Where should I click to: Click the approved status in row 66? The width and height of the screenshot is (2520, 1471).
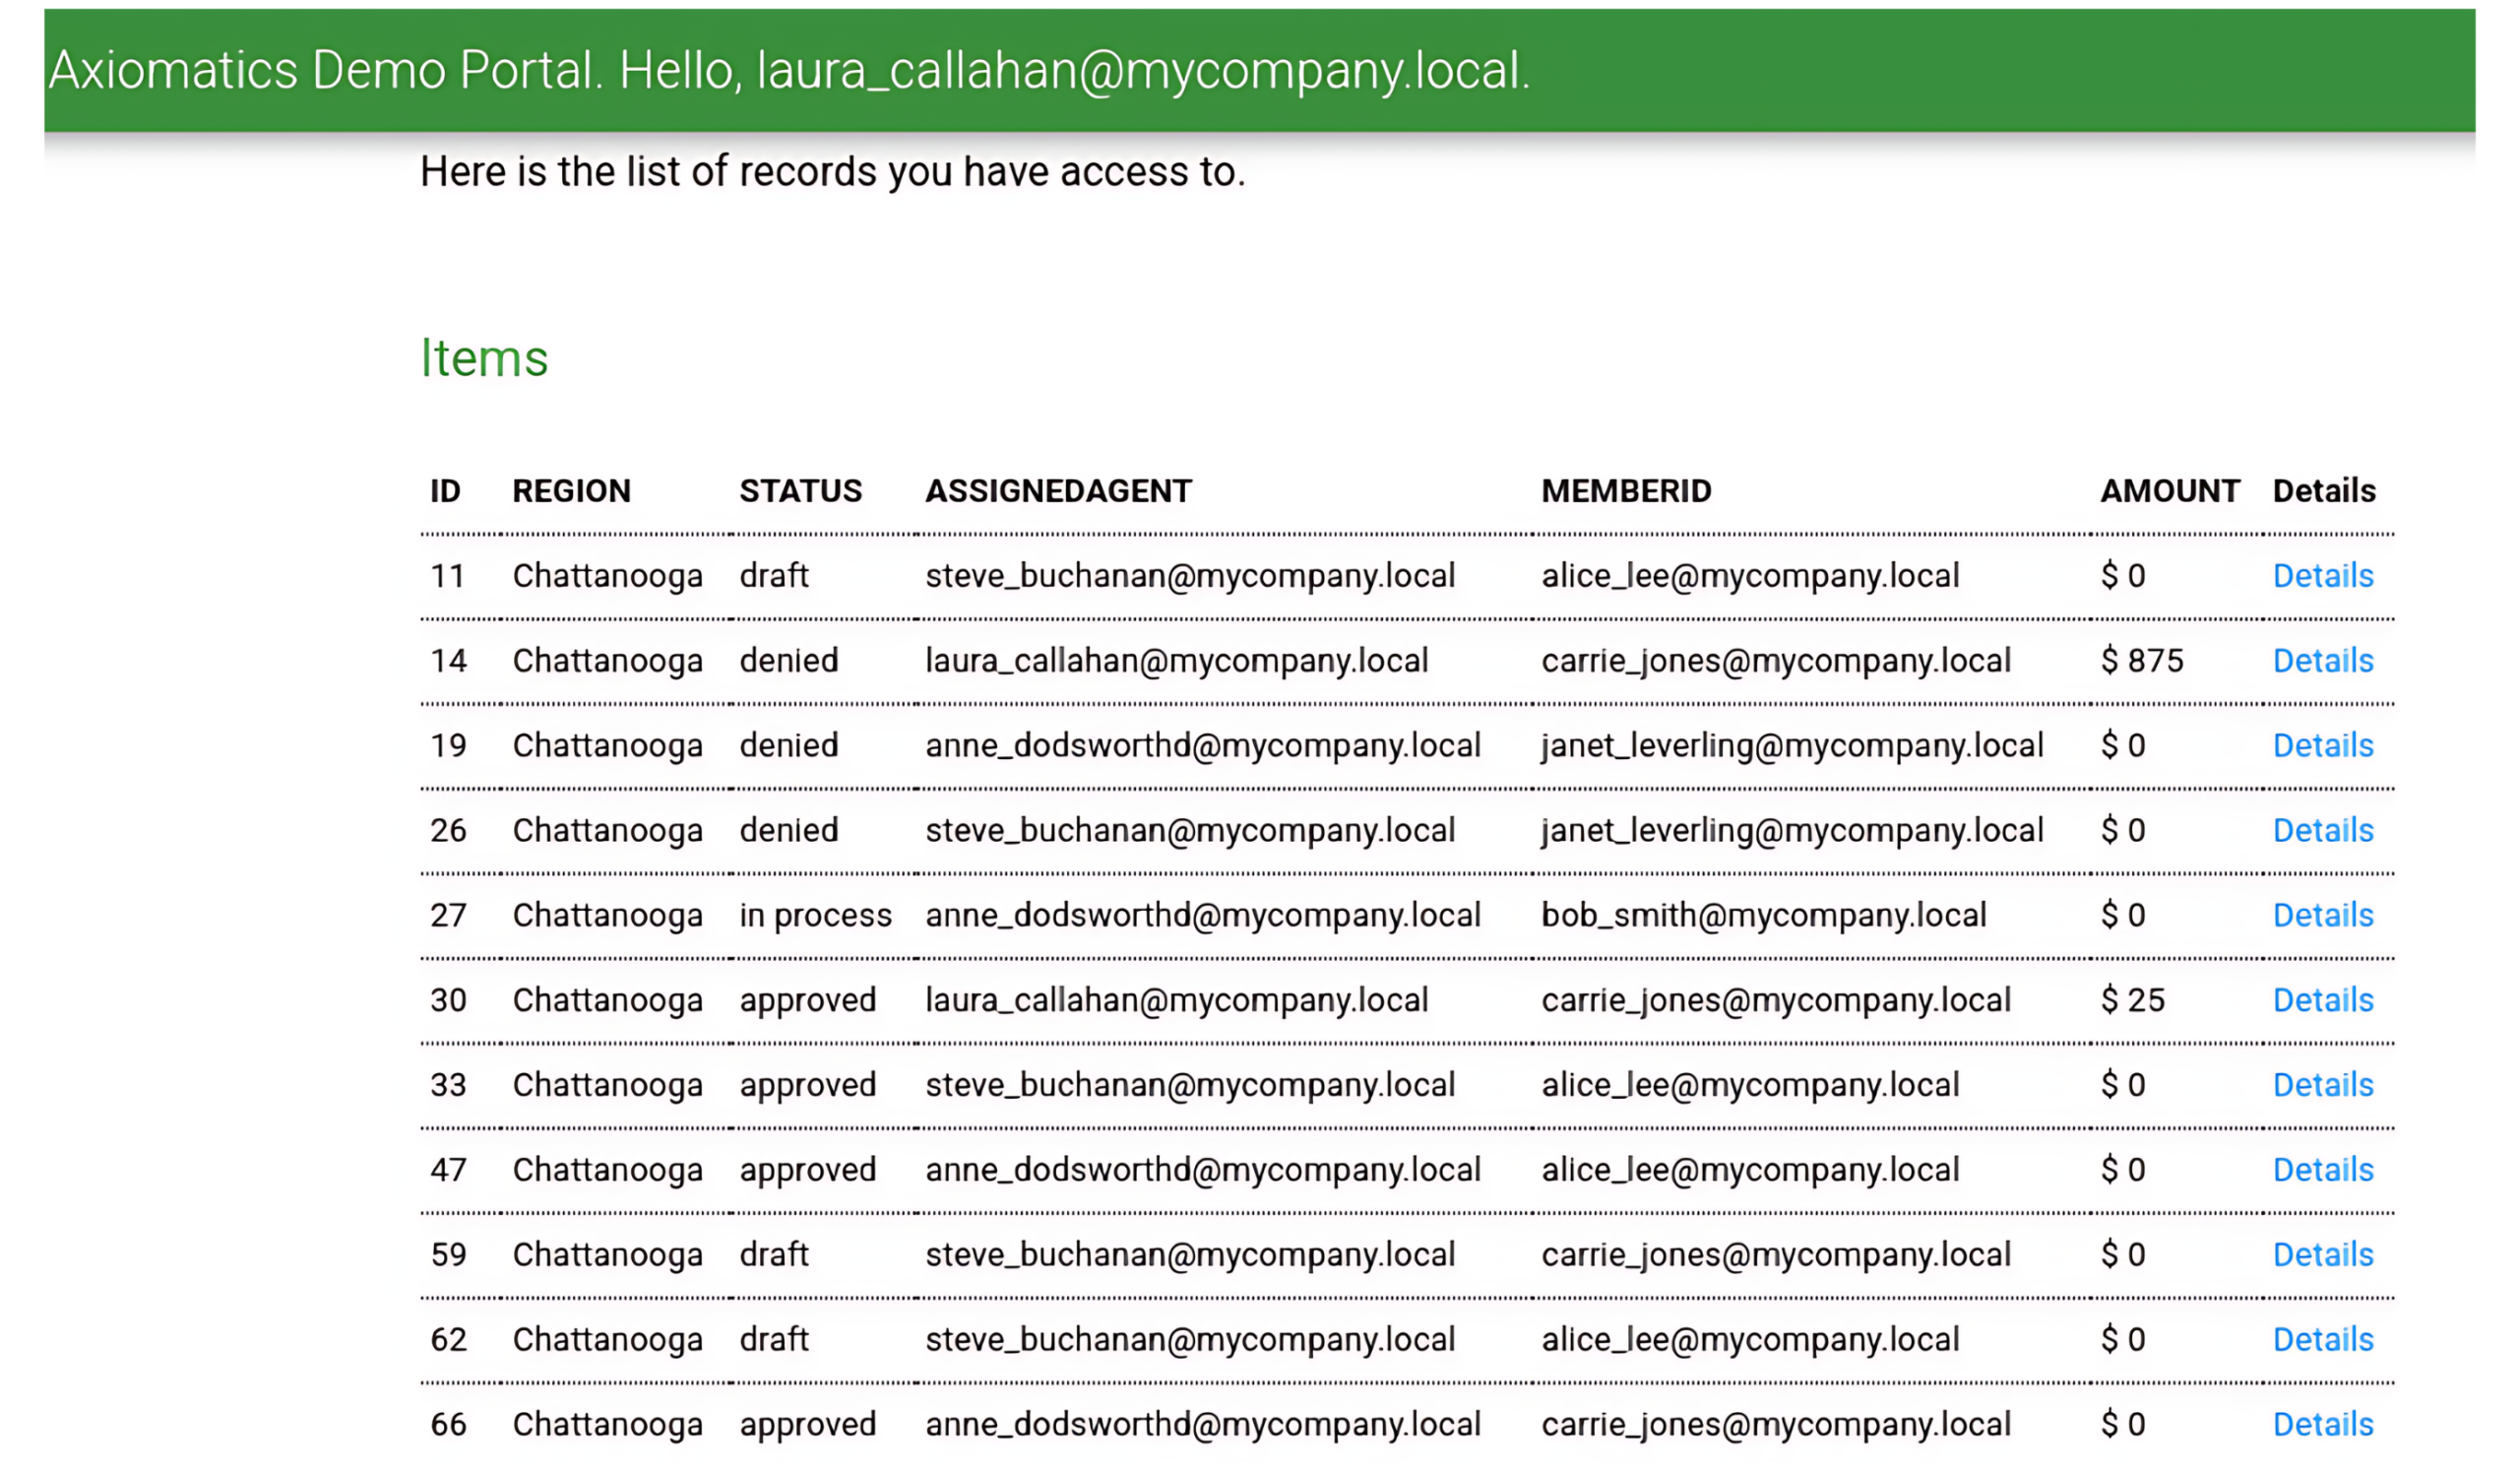click(807, 1426)
